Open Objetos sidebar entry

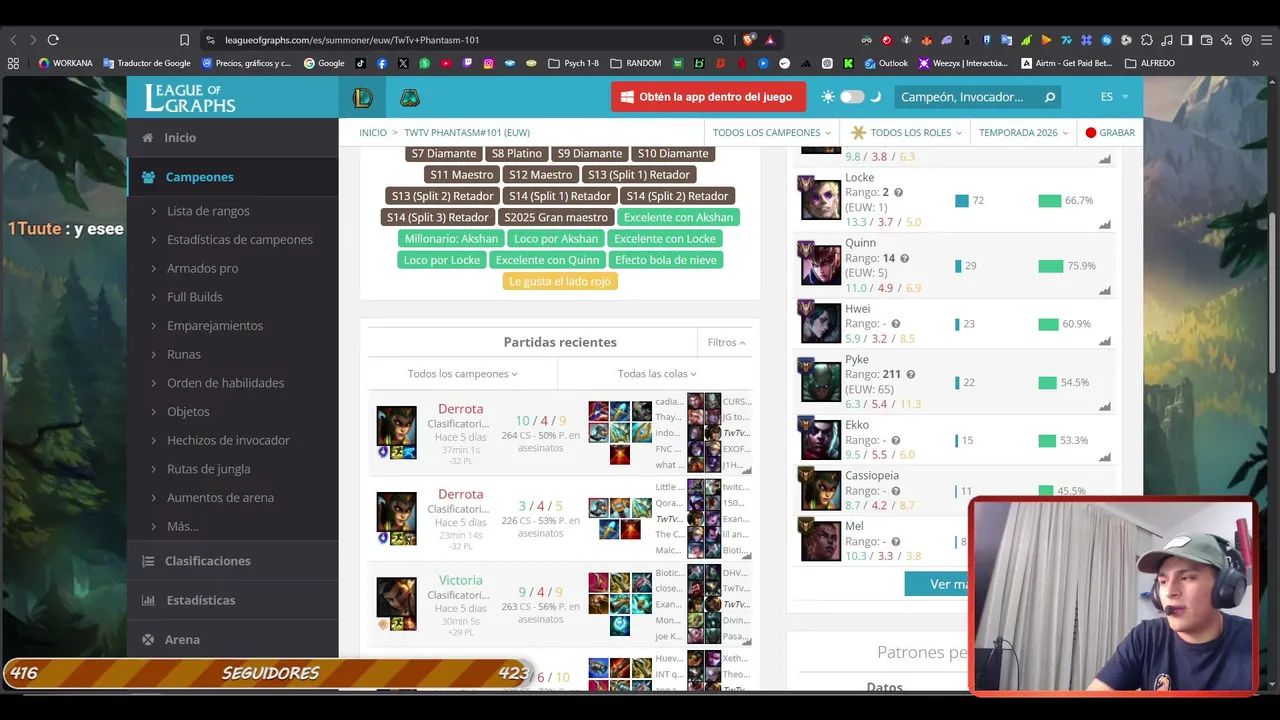coord(188,412)
